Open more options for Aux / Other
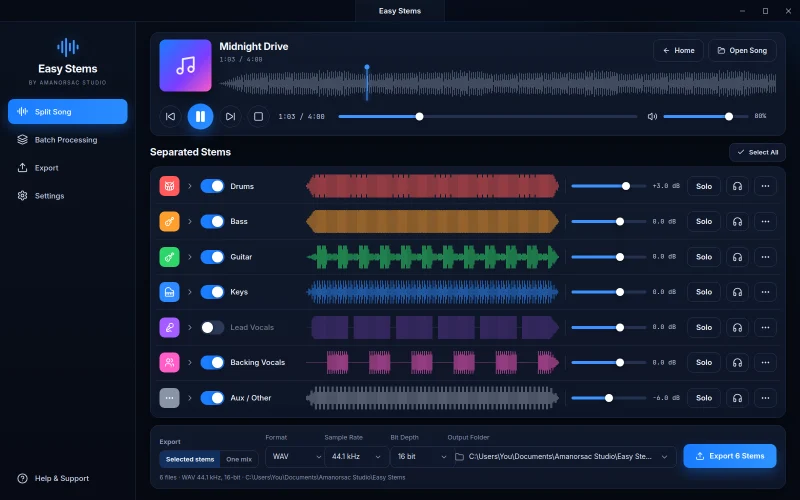The image size is (800, 500). point(765,397)
